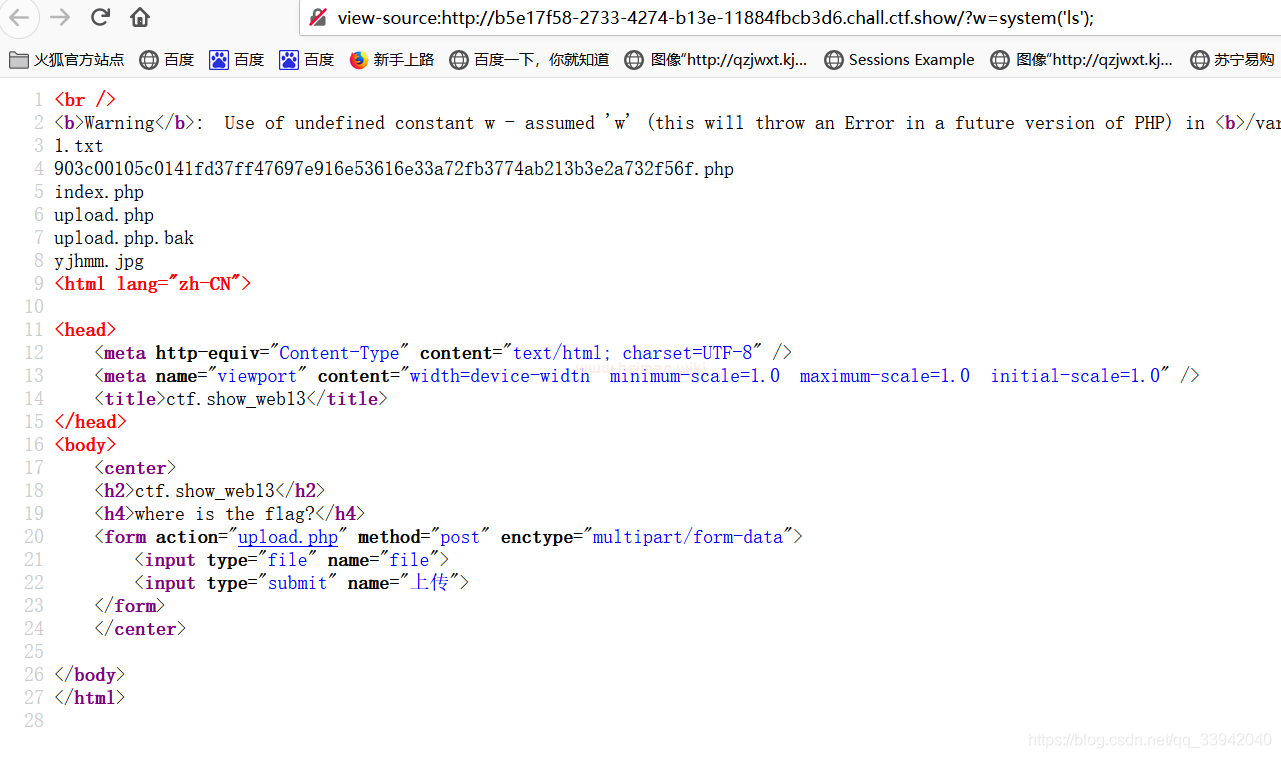Viewport: 1281px width, 758px height.
Task: Reload the current page
Action: tap(100, 17)
